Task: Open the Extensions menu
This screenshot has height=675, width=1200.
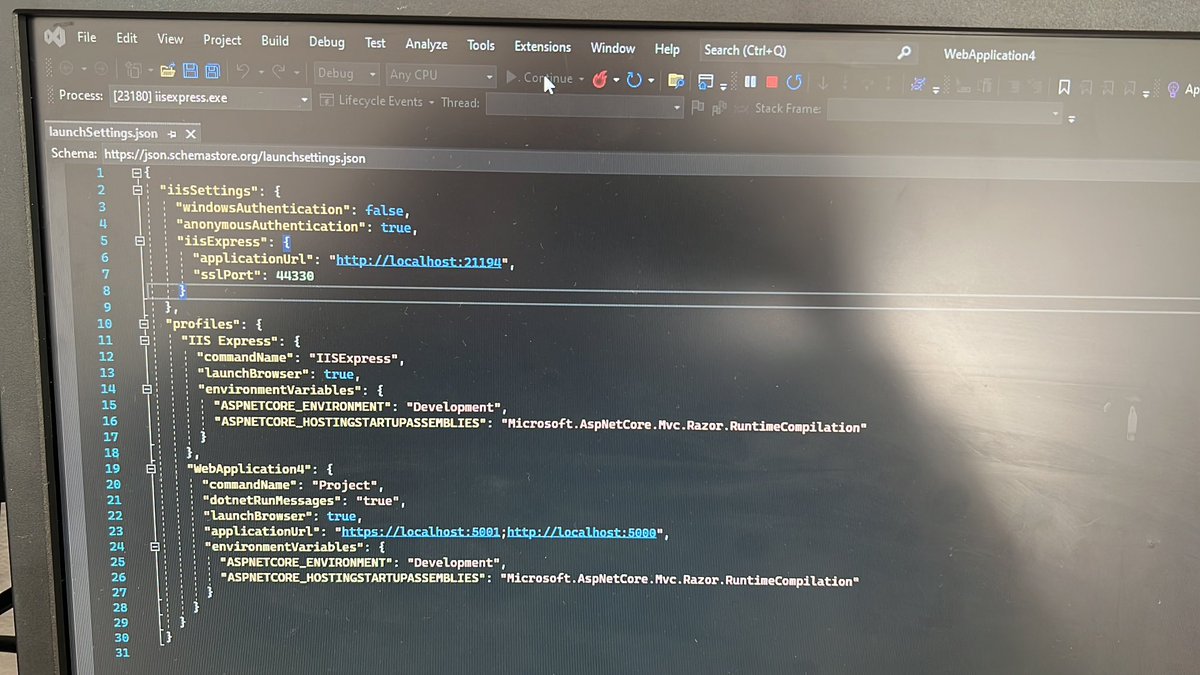Action: click(x=543, y=46)
